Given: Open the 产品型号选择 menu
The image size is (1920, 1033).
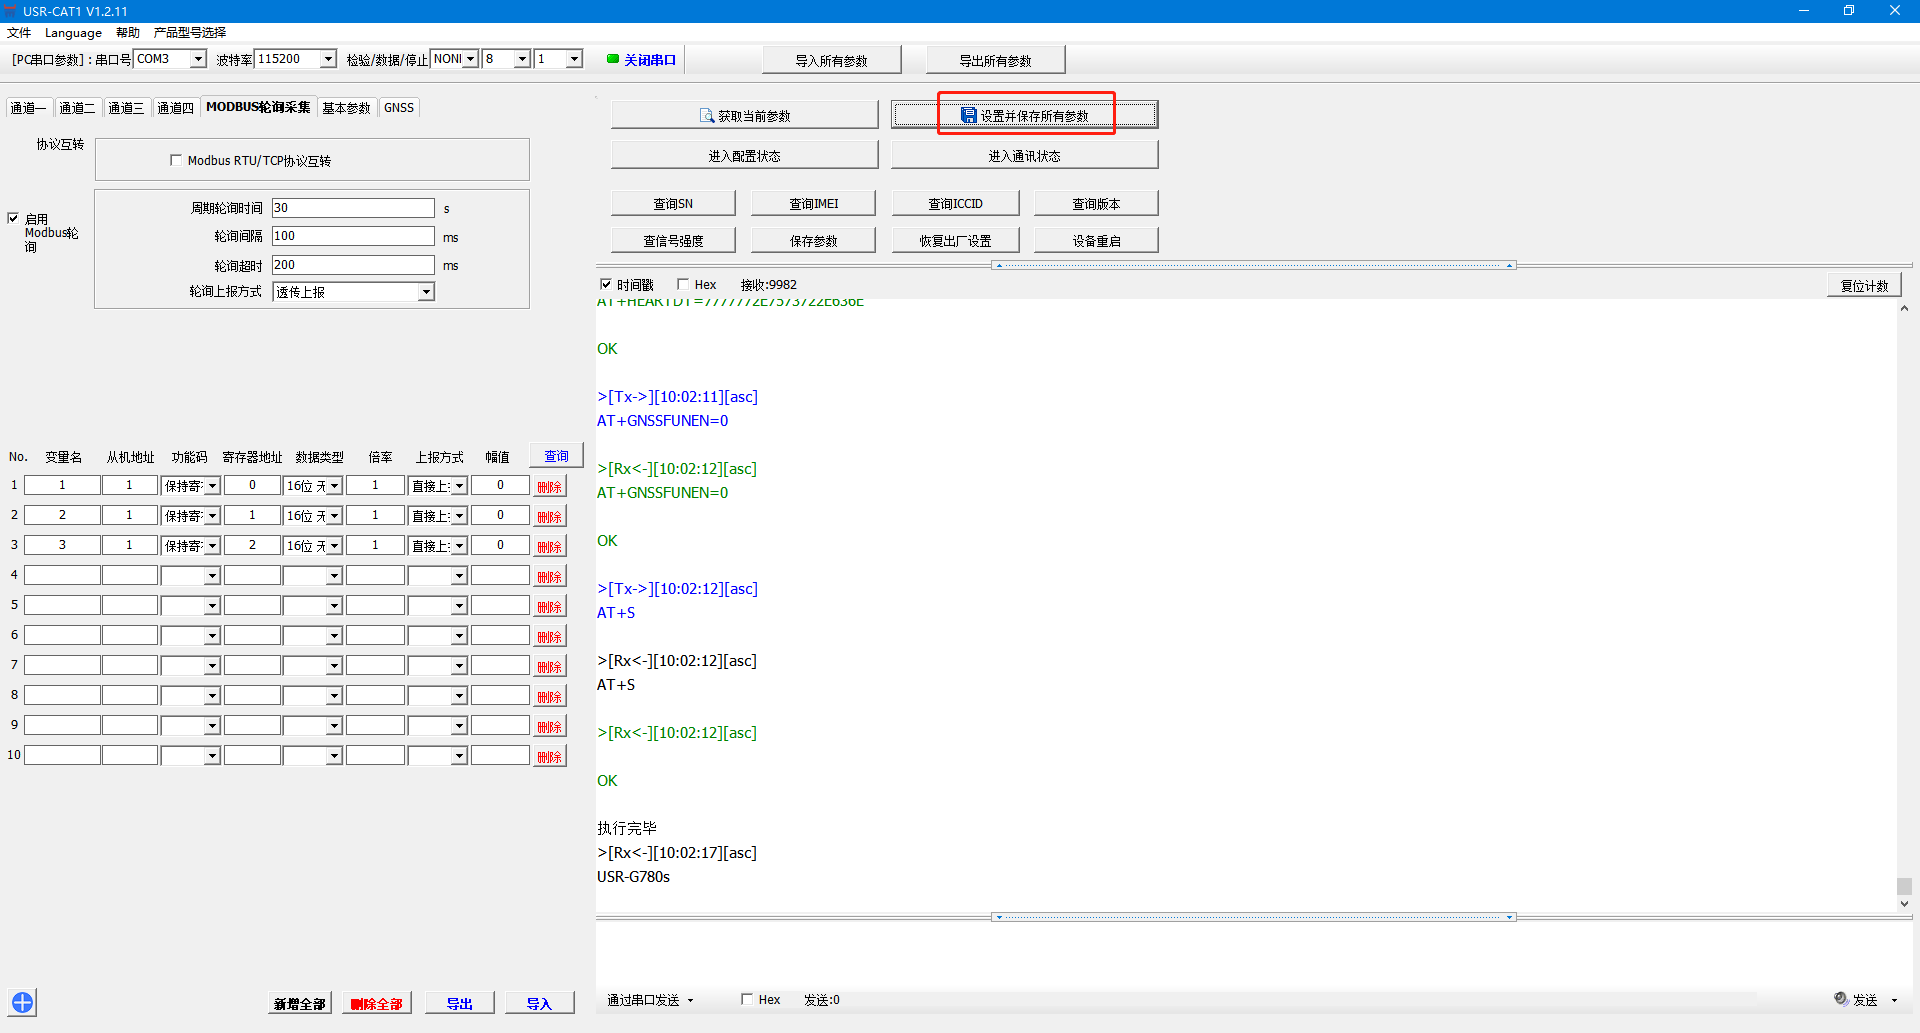Looking at the screenshot, I should [189, 32].
